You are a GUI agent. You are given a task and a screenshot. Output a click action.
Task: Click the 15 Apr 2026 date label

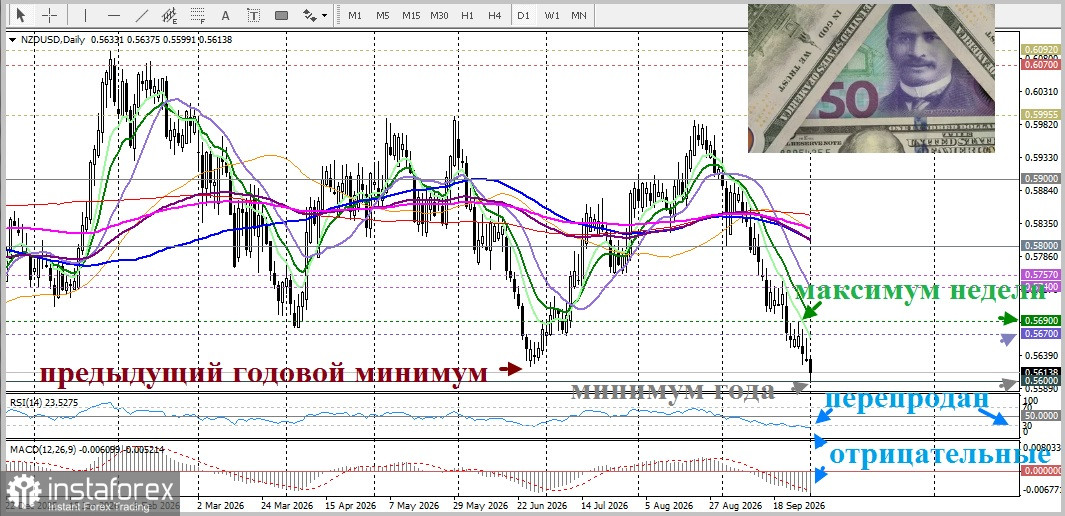tap(350, 506)
